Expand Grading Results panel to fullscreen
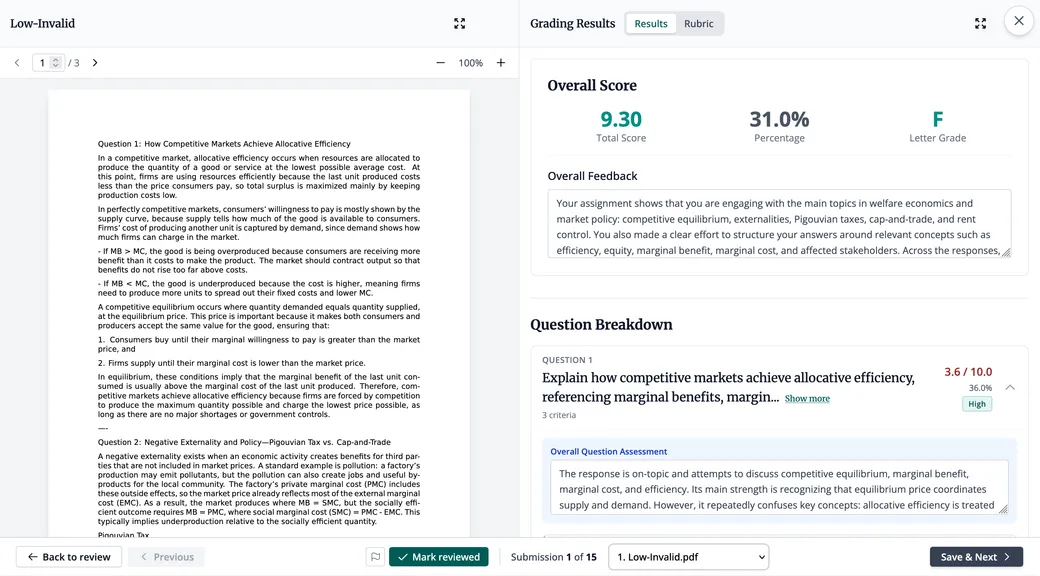Viewport: 1040px width, 576px height. (x=980, y=24)
